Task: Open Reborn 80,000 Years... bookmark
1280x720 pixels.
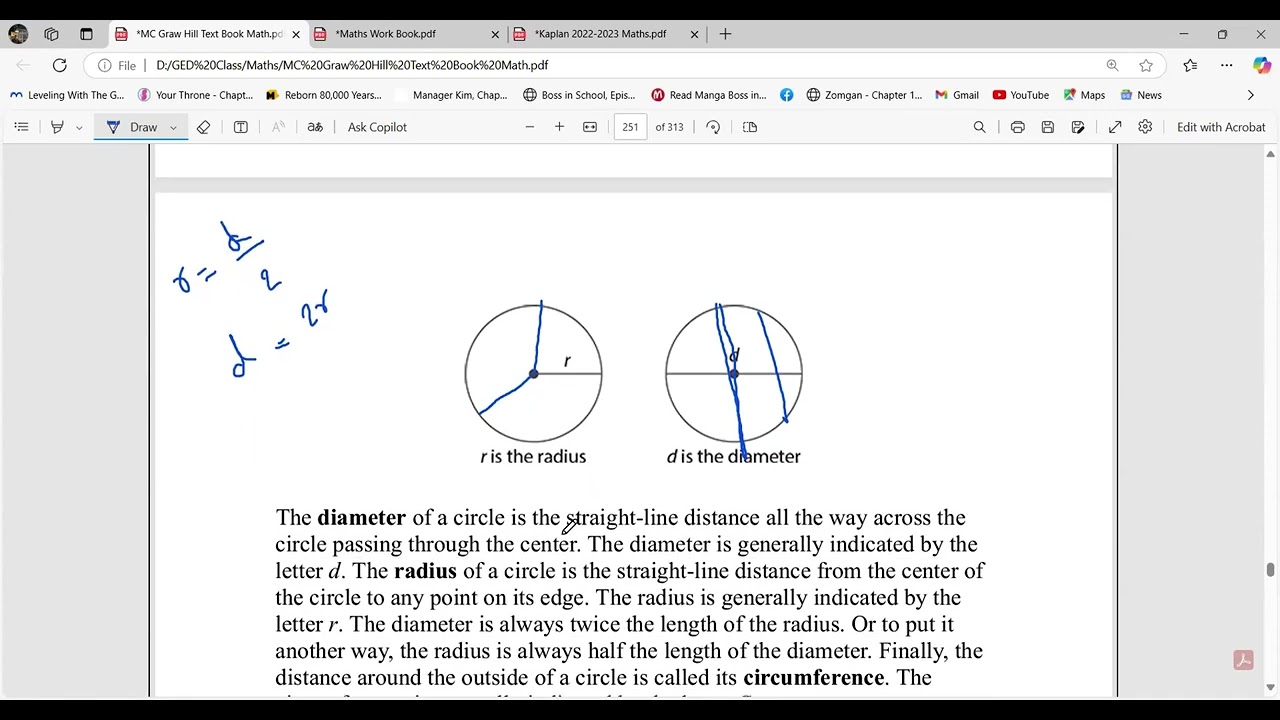Action: coord(324,95)
